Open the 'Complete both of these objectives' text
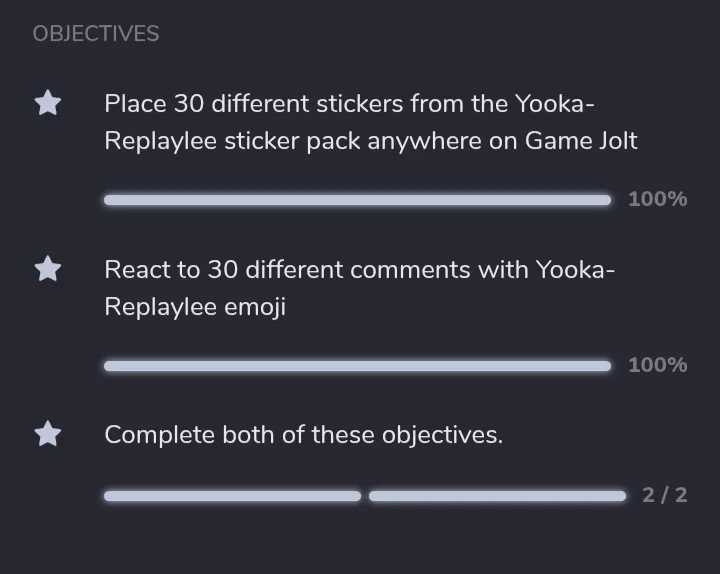The image size is (720, 574). coord(303,435)
